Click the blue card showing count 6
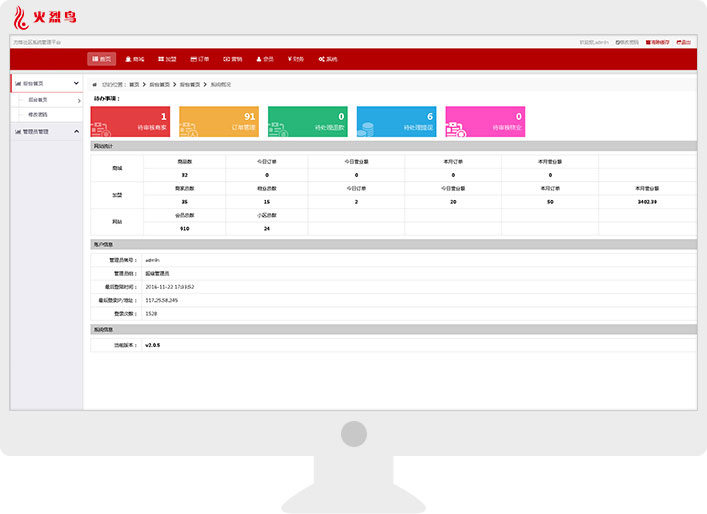The height and width of the screenshot is (514, 707). 396,122
